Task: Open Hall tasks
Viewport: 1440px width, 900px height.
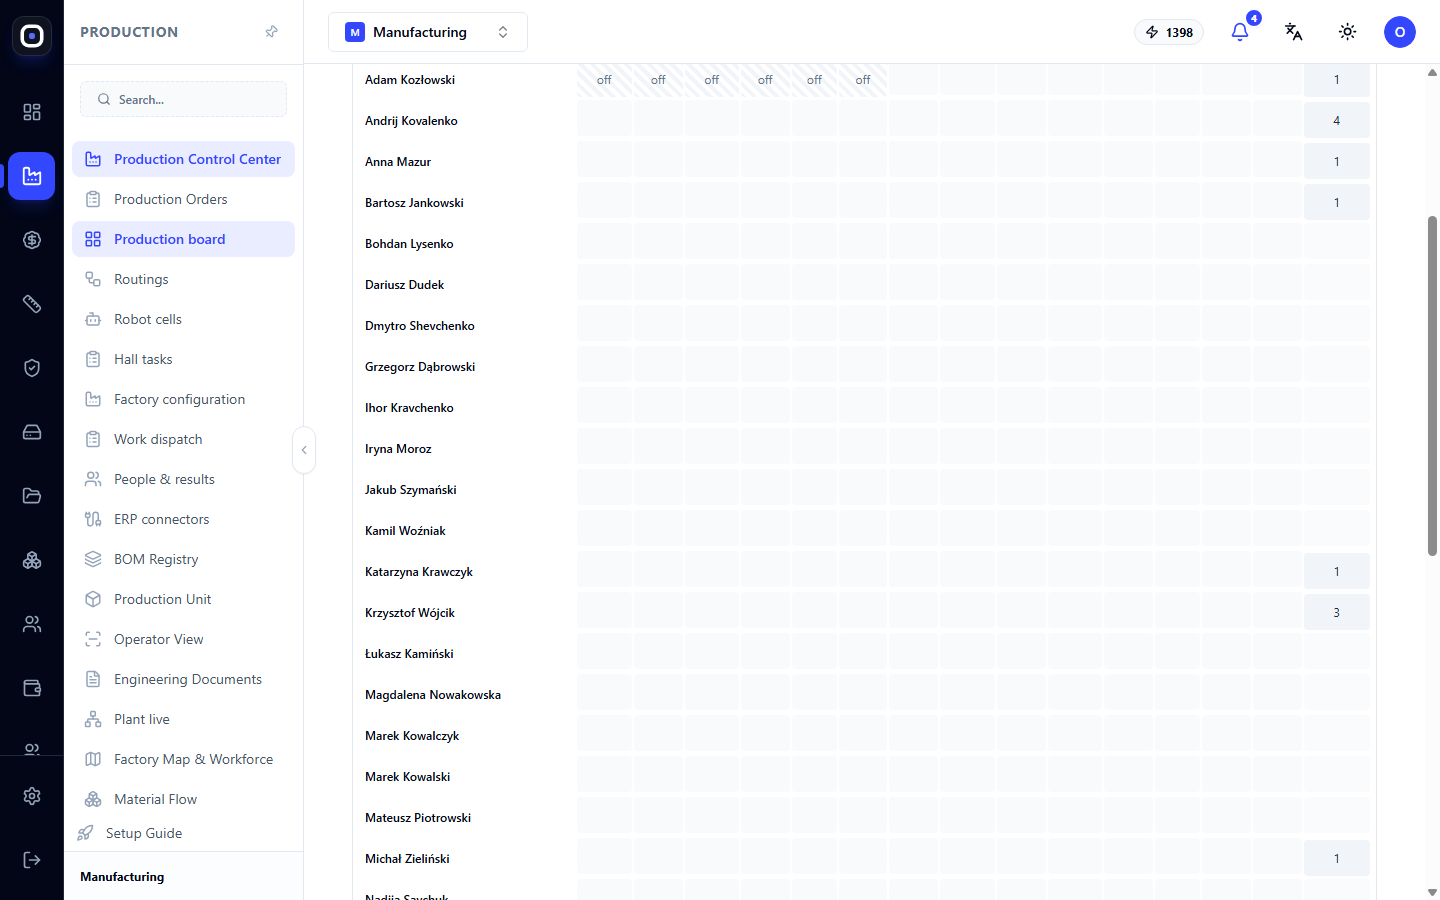Action: [x=183, y=359]
